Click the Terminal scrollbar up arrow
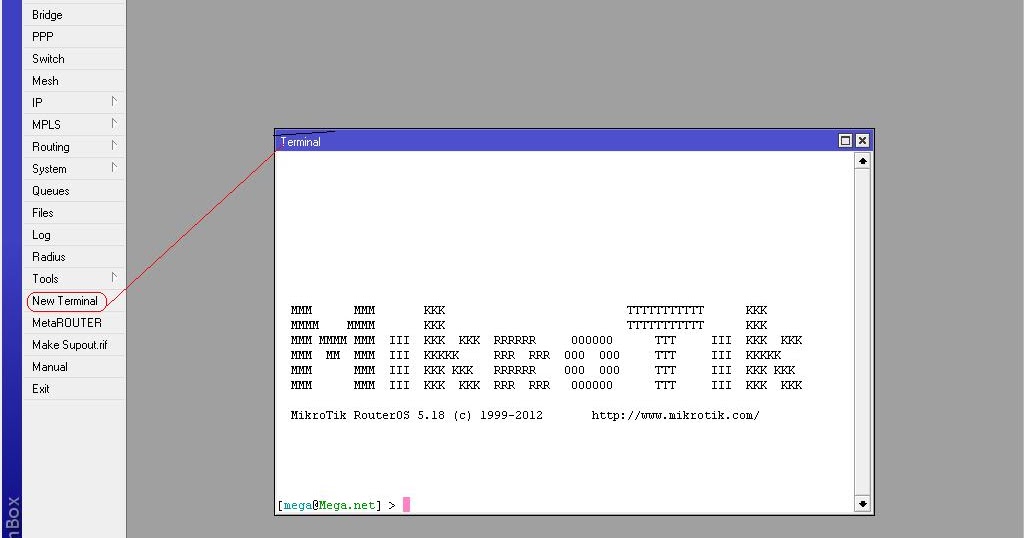The height and width of the screenshot is (538, 1024). point(862,161)
